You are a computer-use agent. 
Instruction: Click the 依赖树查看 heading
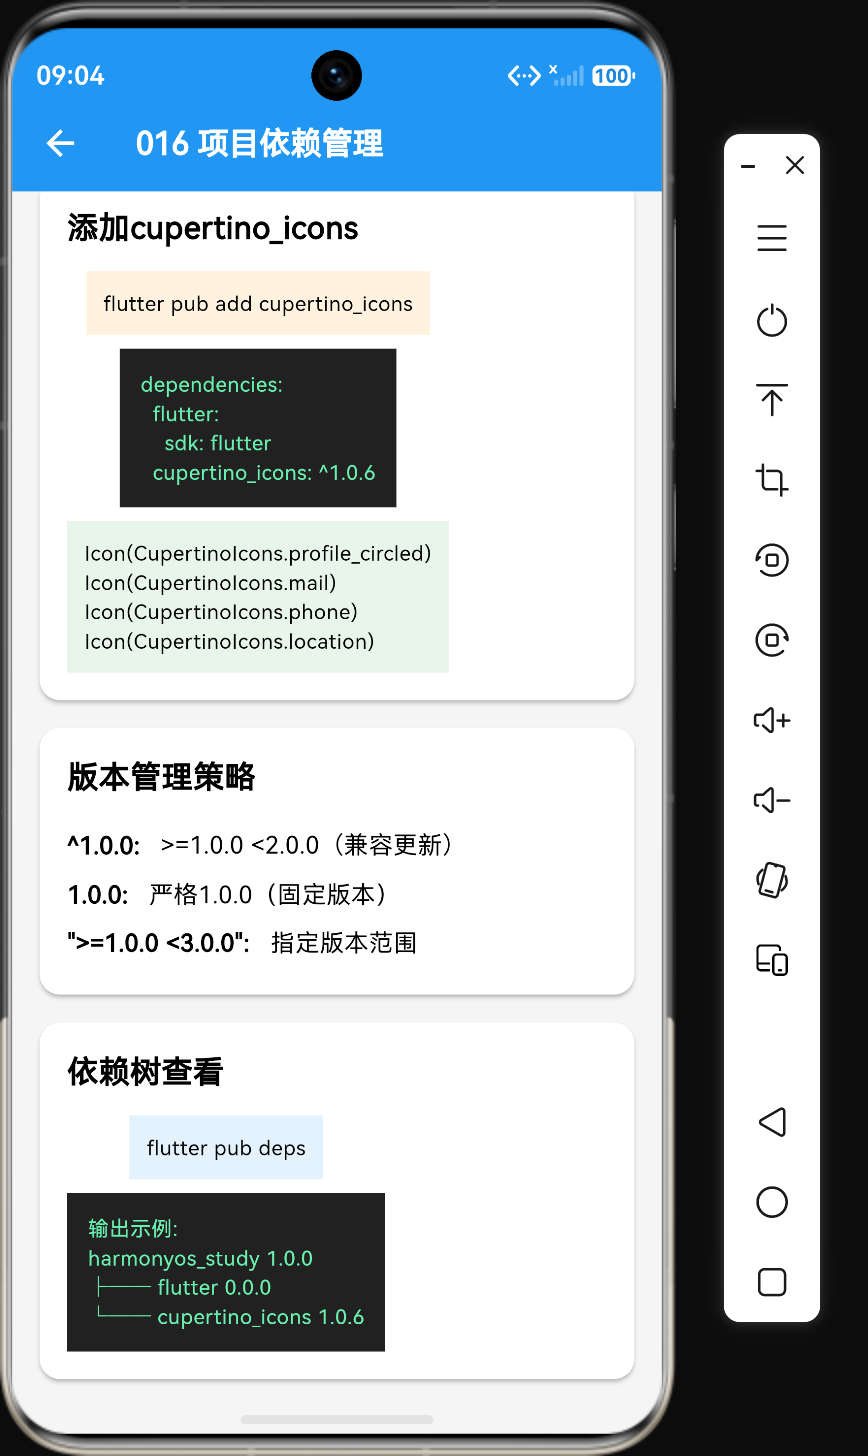tap(145, 1072)
